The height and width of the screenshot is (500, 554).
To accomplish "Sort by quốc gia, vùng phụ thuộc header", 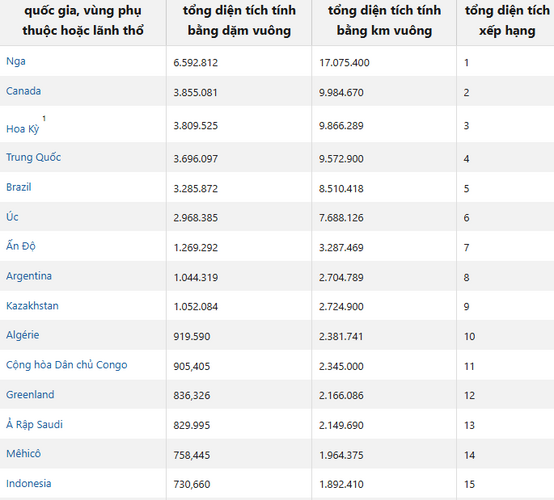I will 83,20.
